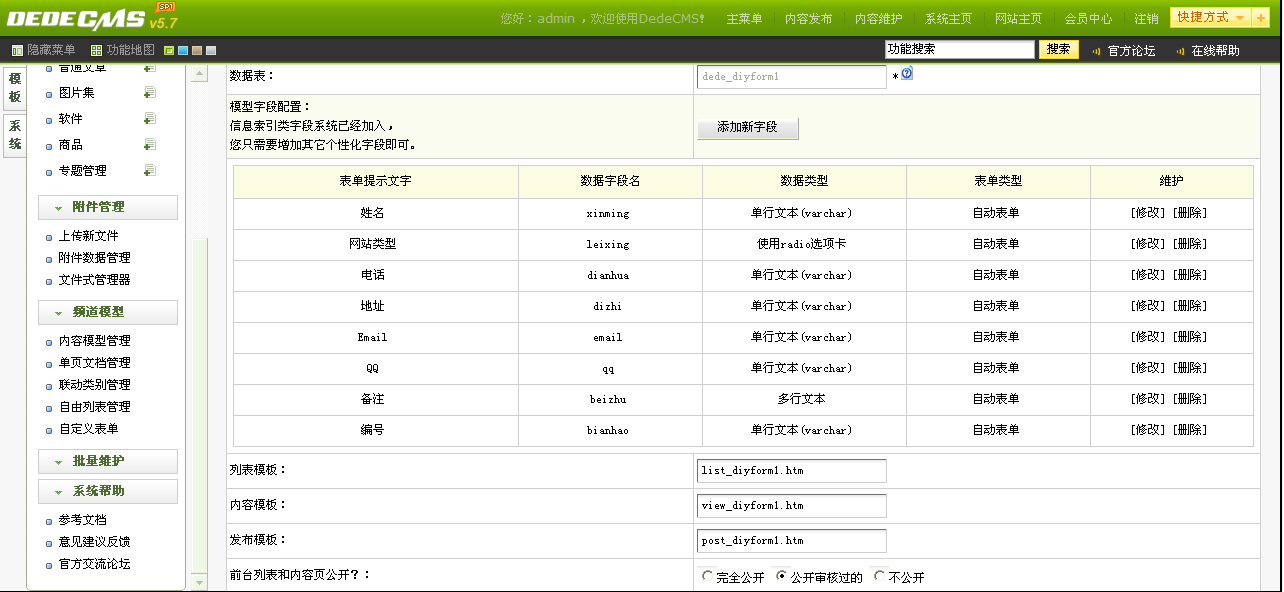Click the signal icon before 在线帮助

[x=1180, y=50]
